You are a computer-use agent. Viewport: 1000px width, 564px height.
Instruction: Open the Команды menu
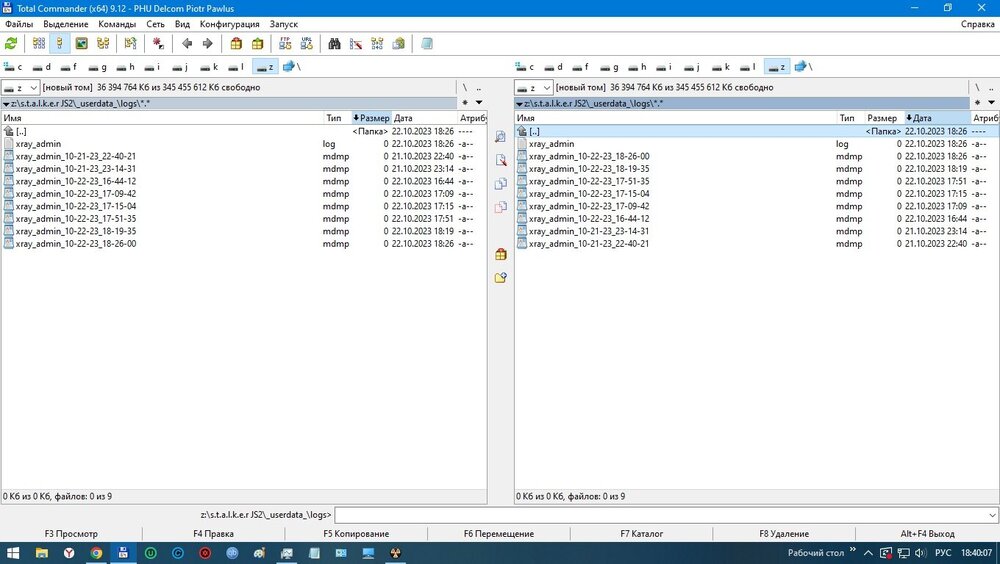coord(117,24)
